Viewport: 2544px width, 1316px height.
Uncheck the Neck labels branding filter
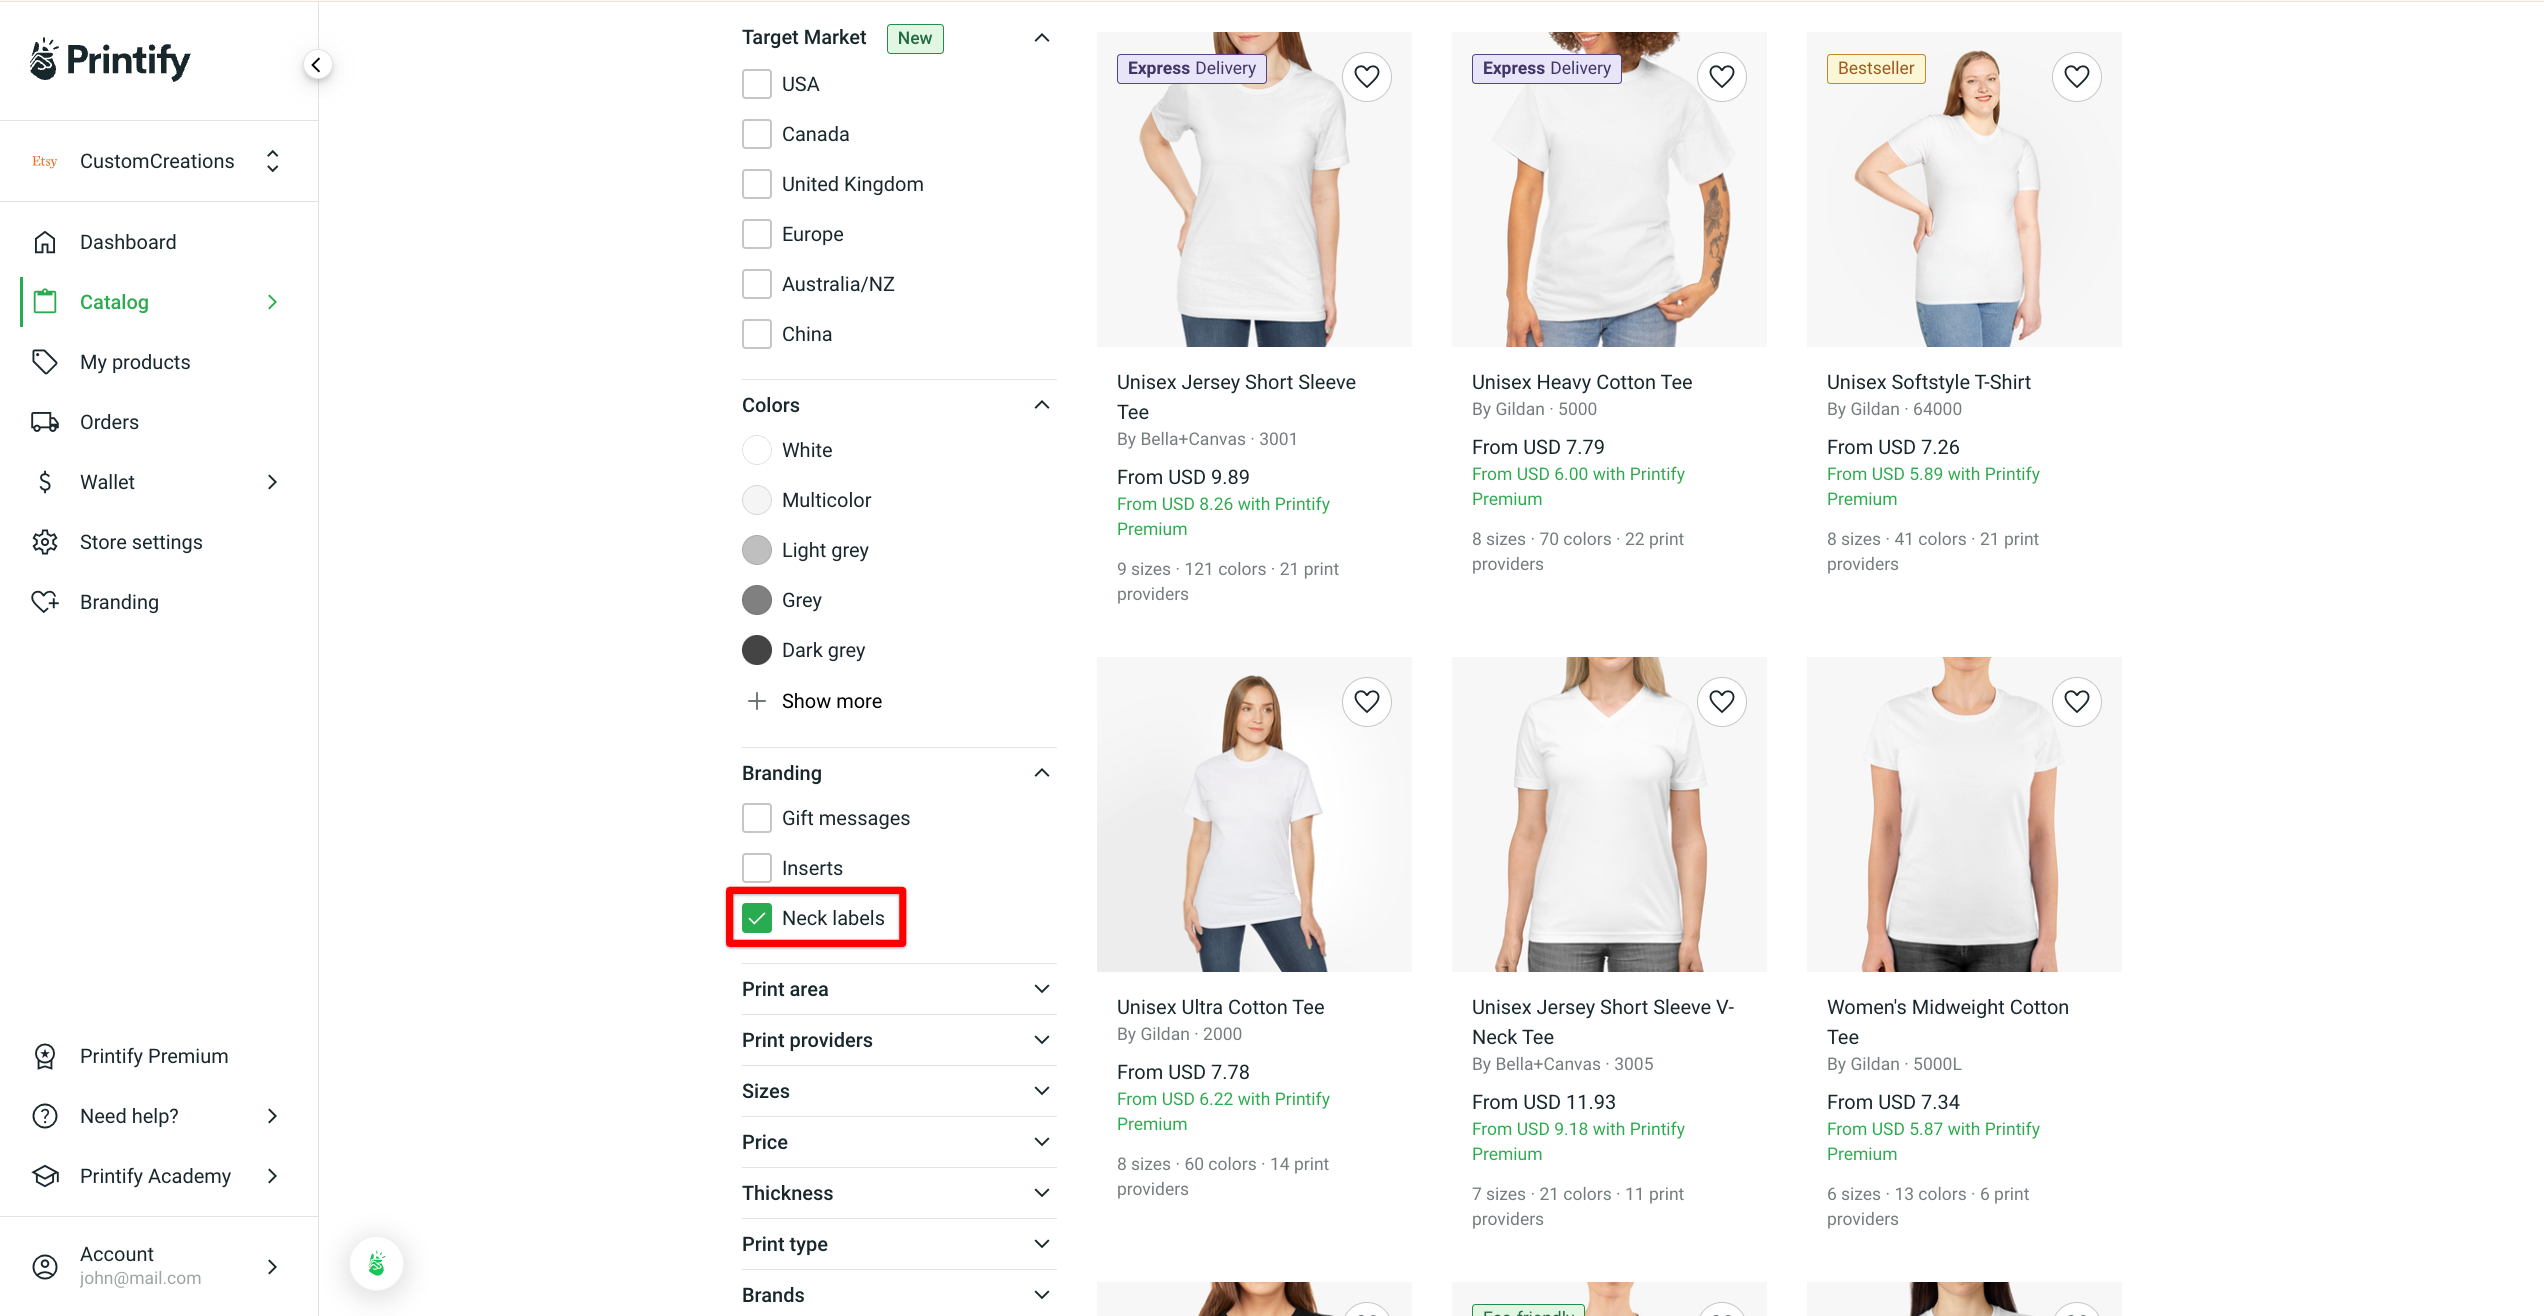[757, 917]
